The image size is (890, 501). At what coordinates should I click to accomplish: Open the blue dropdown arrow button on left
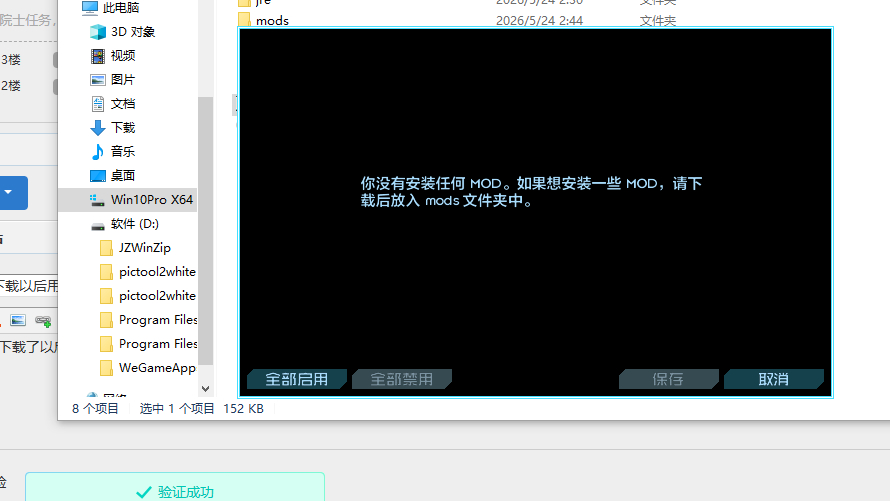(x=8, y=193)
